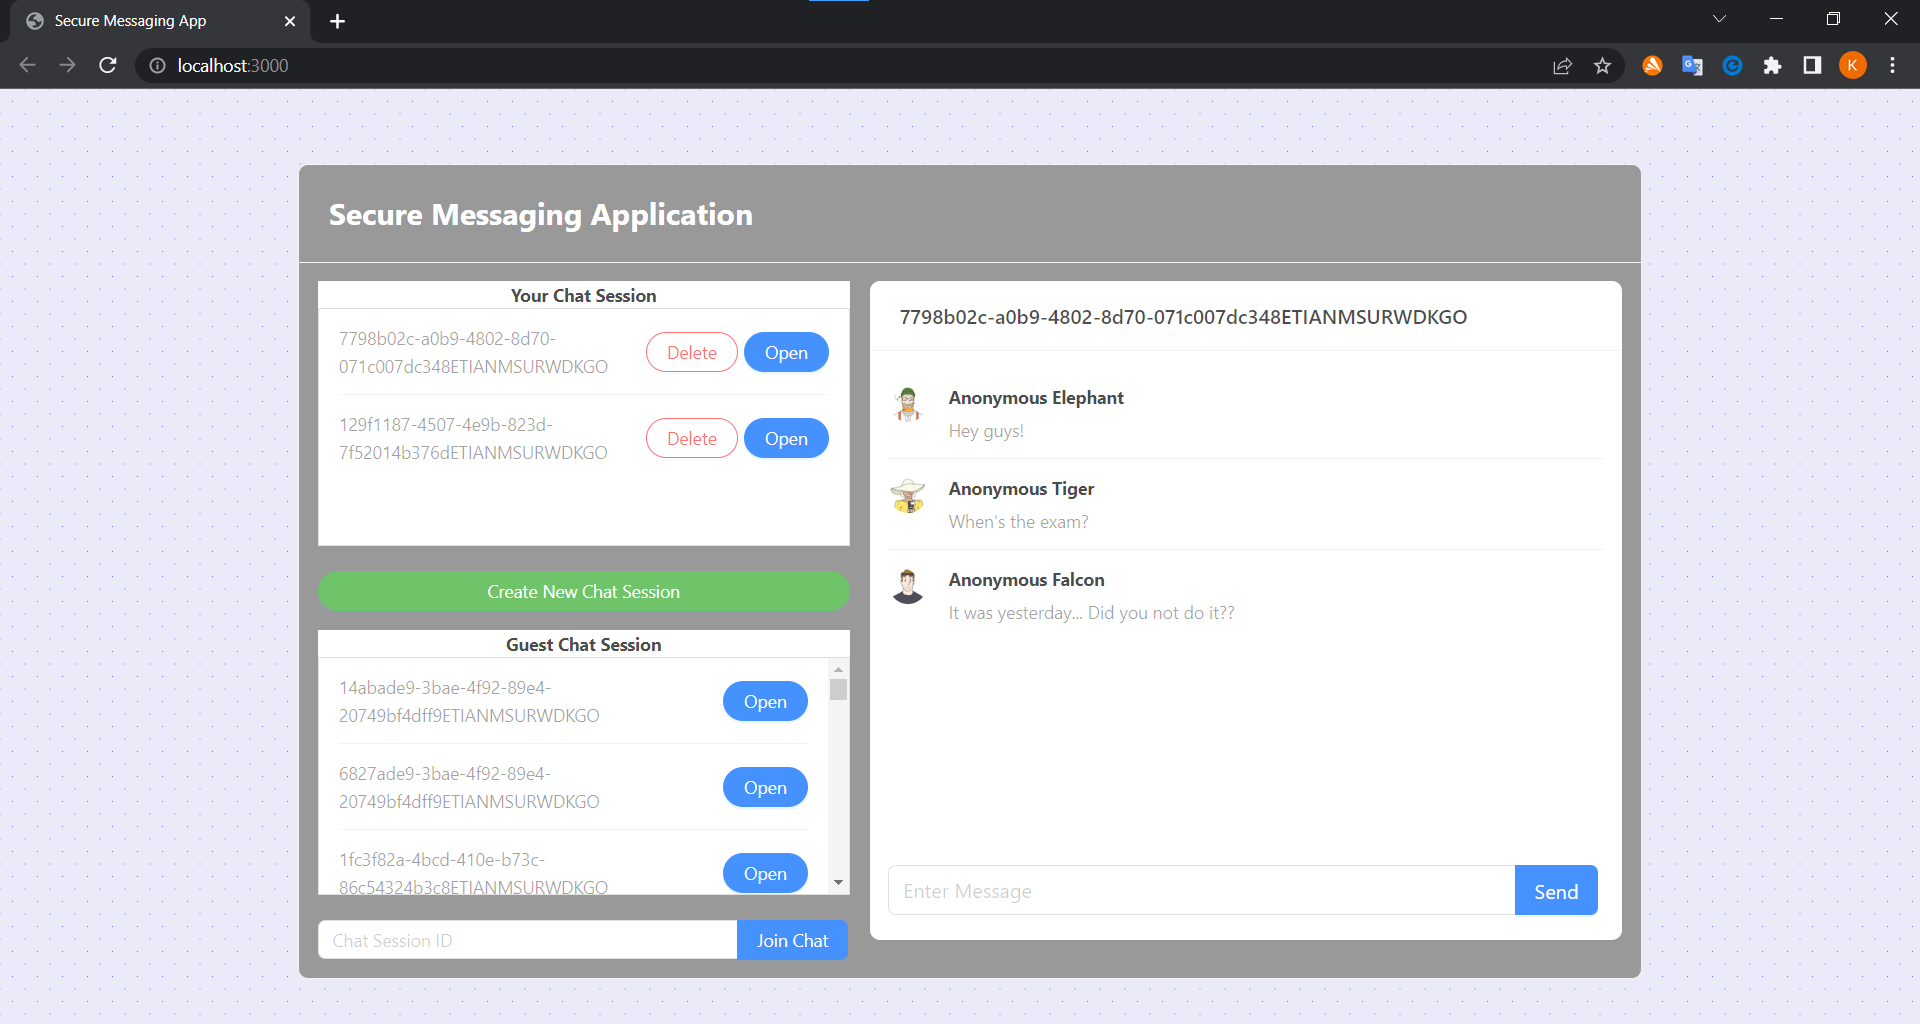
Task: Click the message "Hey guys!"
Action: pos(986,431)
